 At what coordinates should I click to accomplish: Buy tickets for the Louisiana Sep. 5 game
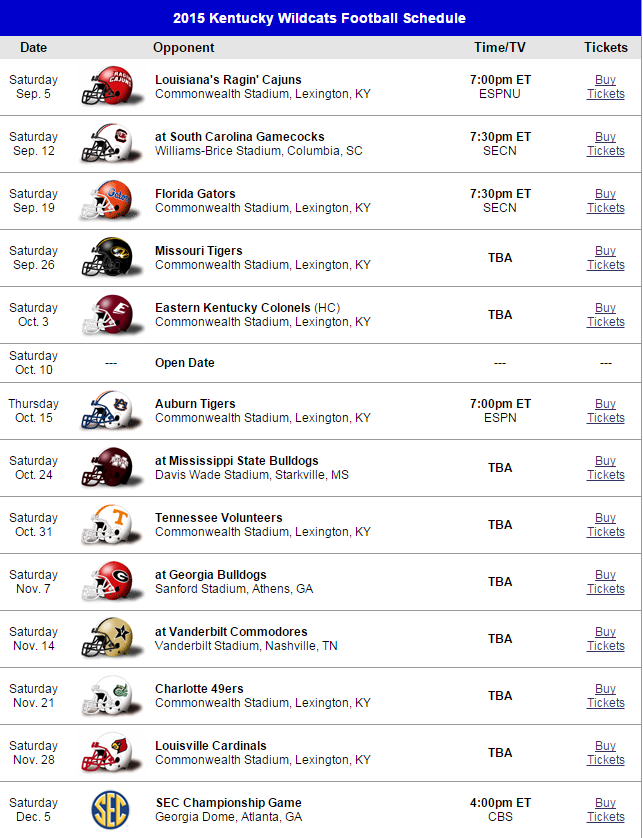605,87
